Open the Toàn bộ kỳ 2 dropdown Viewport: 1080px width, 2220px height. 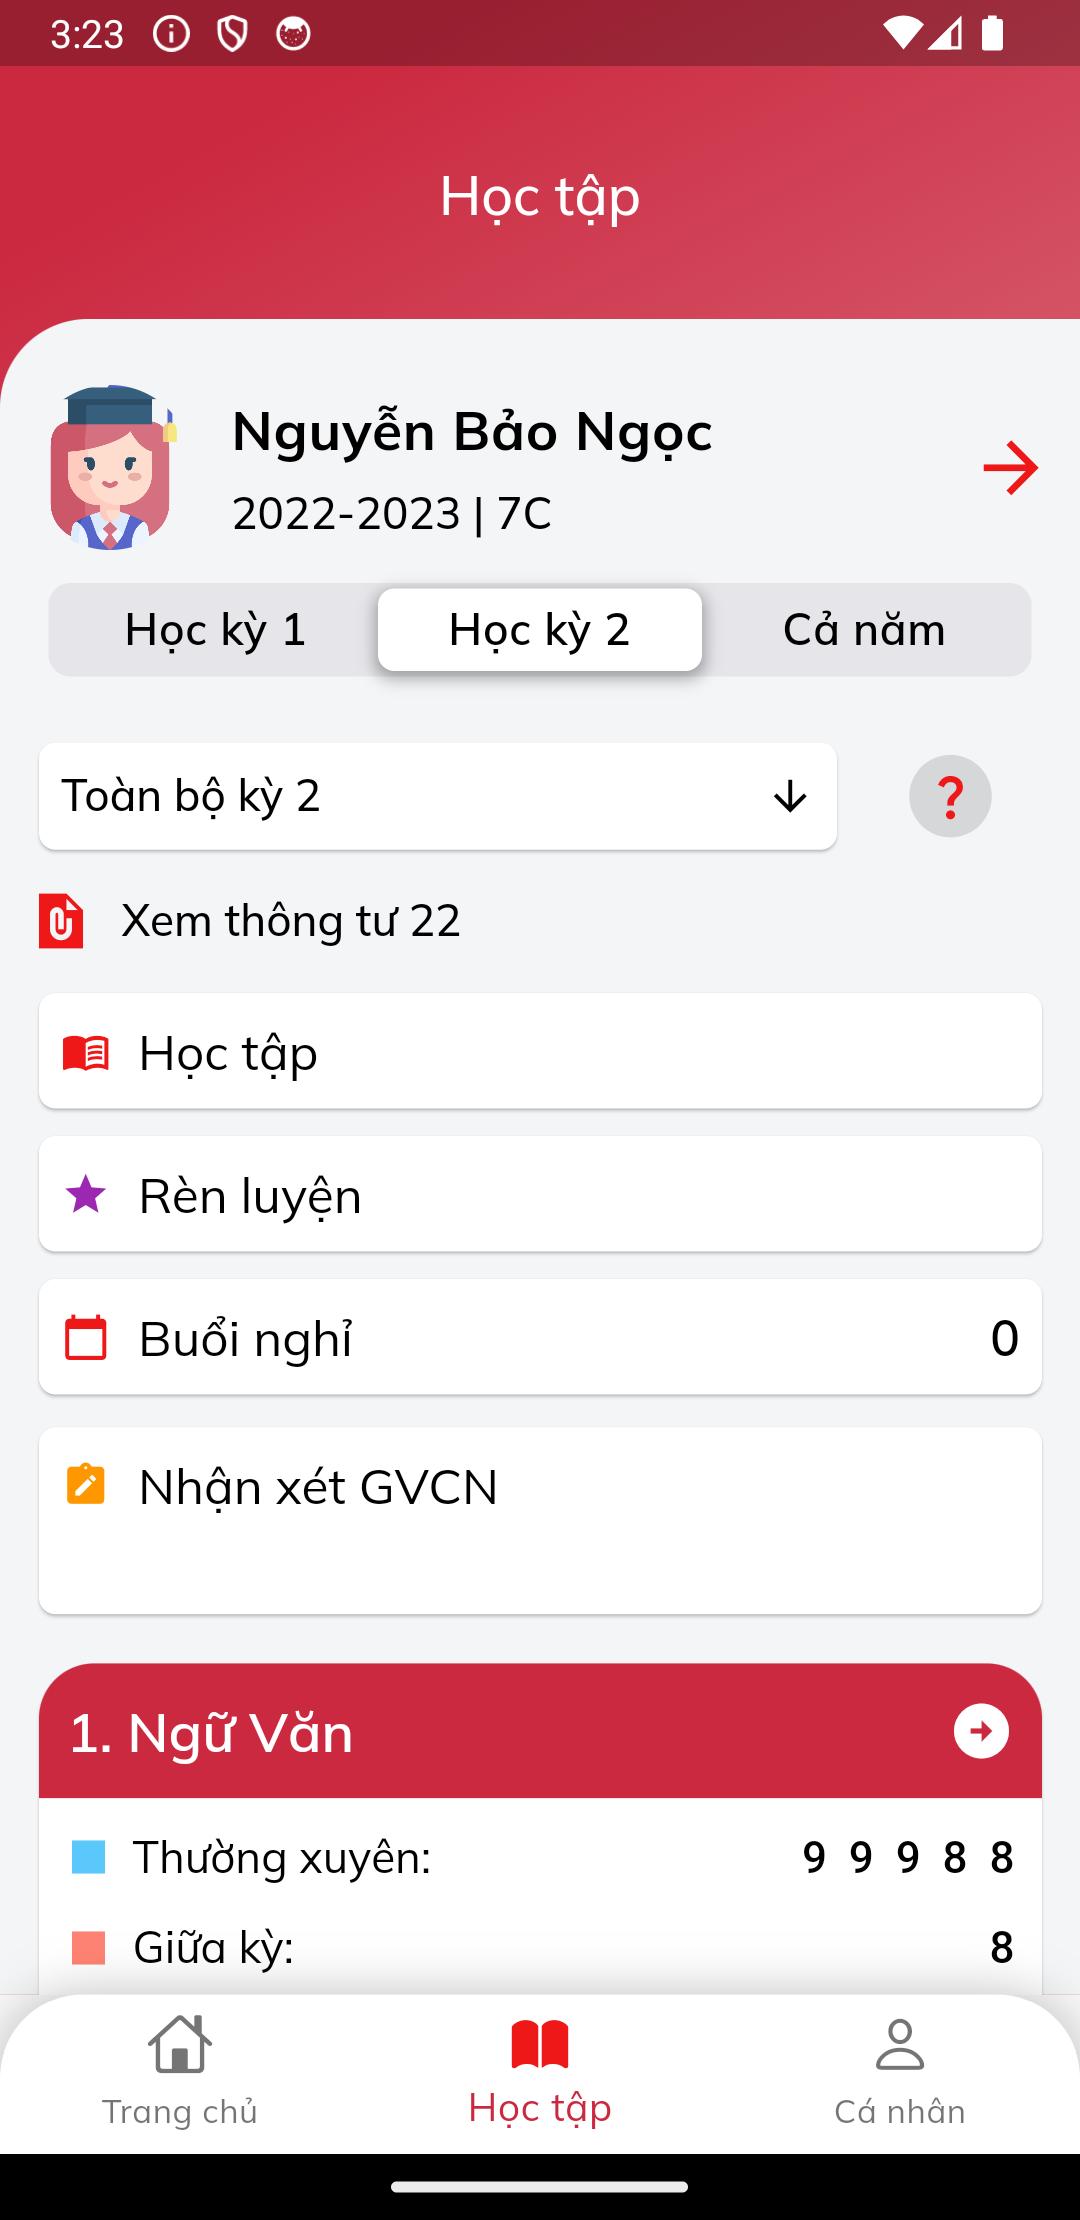tap(438, 796)
